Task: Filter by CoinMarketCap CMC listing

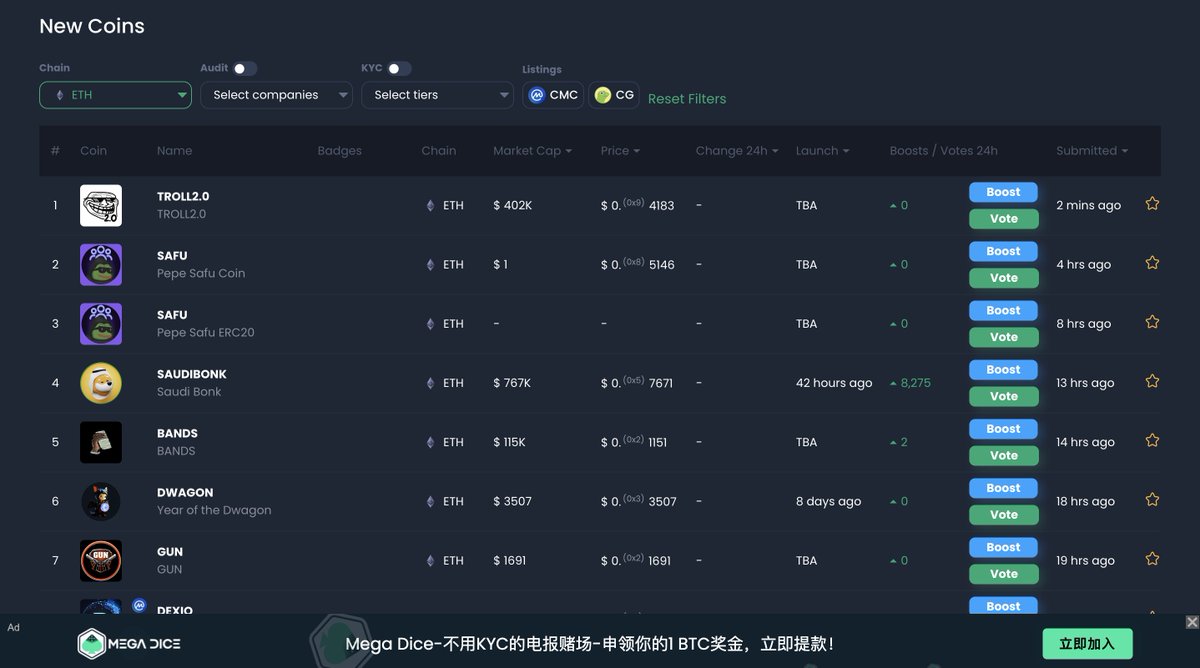Action: [553, 95]
